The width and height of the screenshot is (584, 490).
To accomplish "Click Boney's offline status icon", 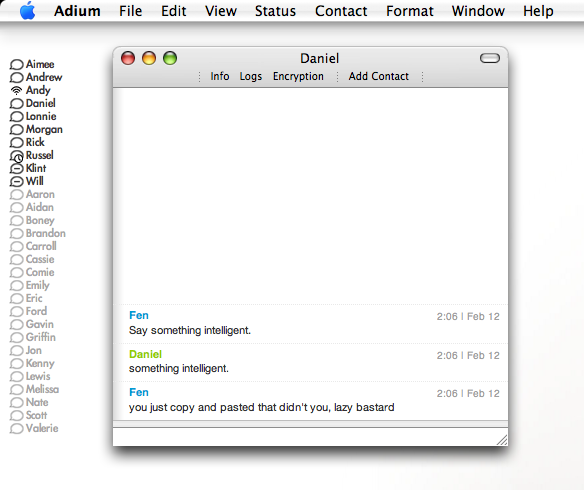I will (16, 221).
